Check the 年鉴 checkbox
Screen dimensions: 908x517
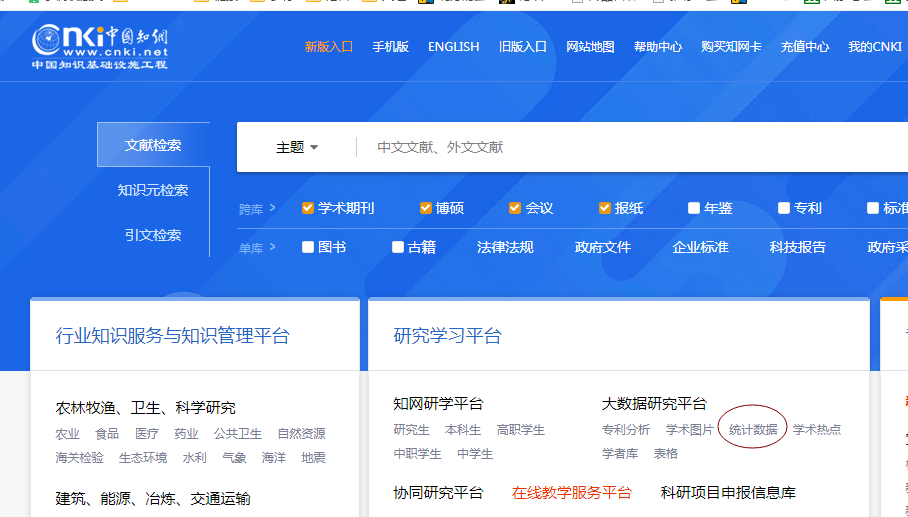694,208
